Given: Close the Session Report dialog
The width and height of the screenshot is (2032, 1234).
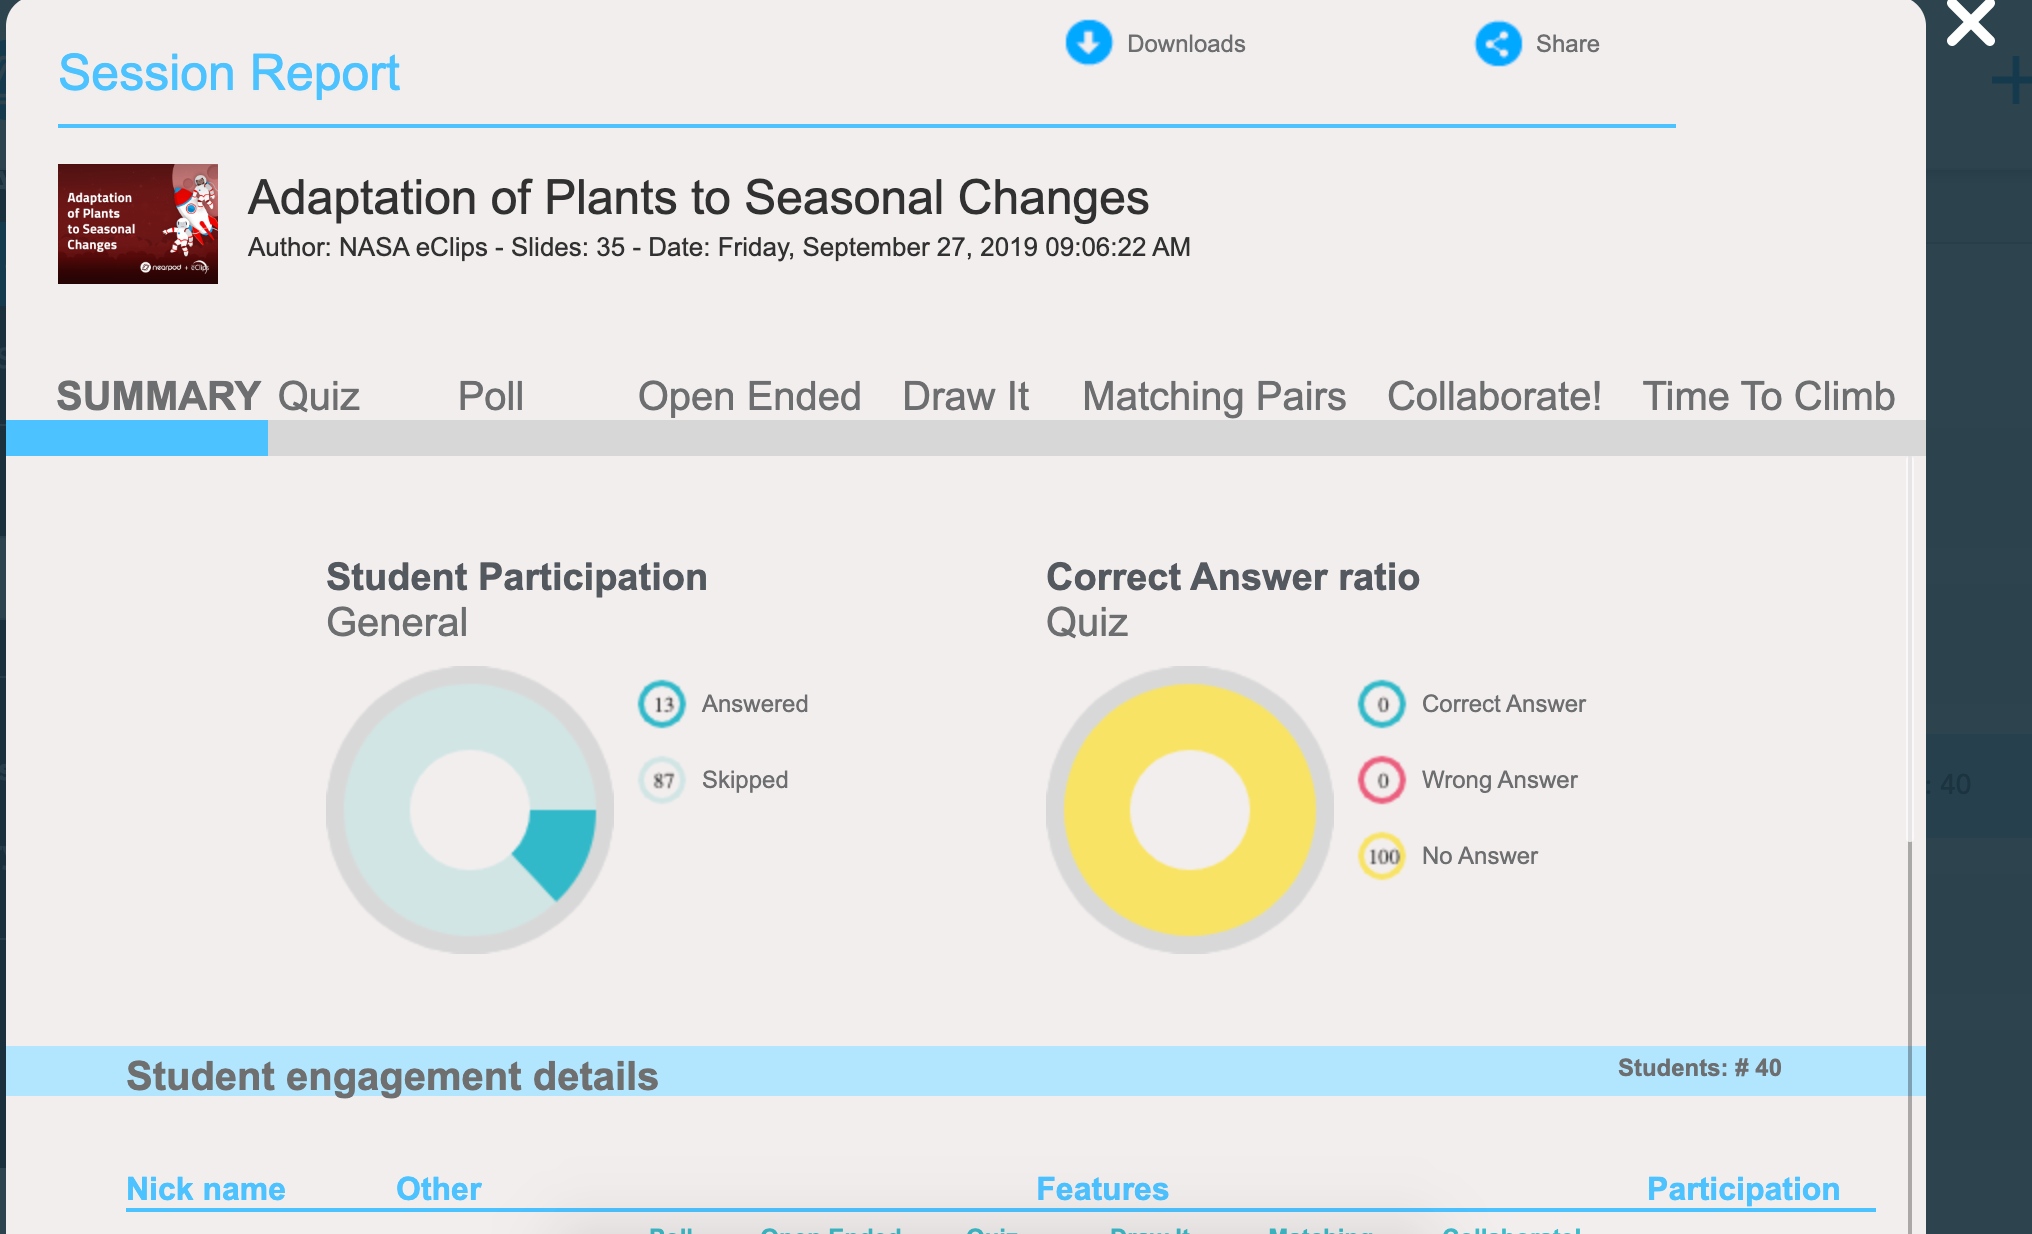Looking at the screenshot, I should click(x=1970, y=22).
